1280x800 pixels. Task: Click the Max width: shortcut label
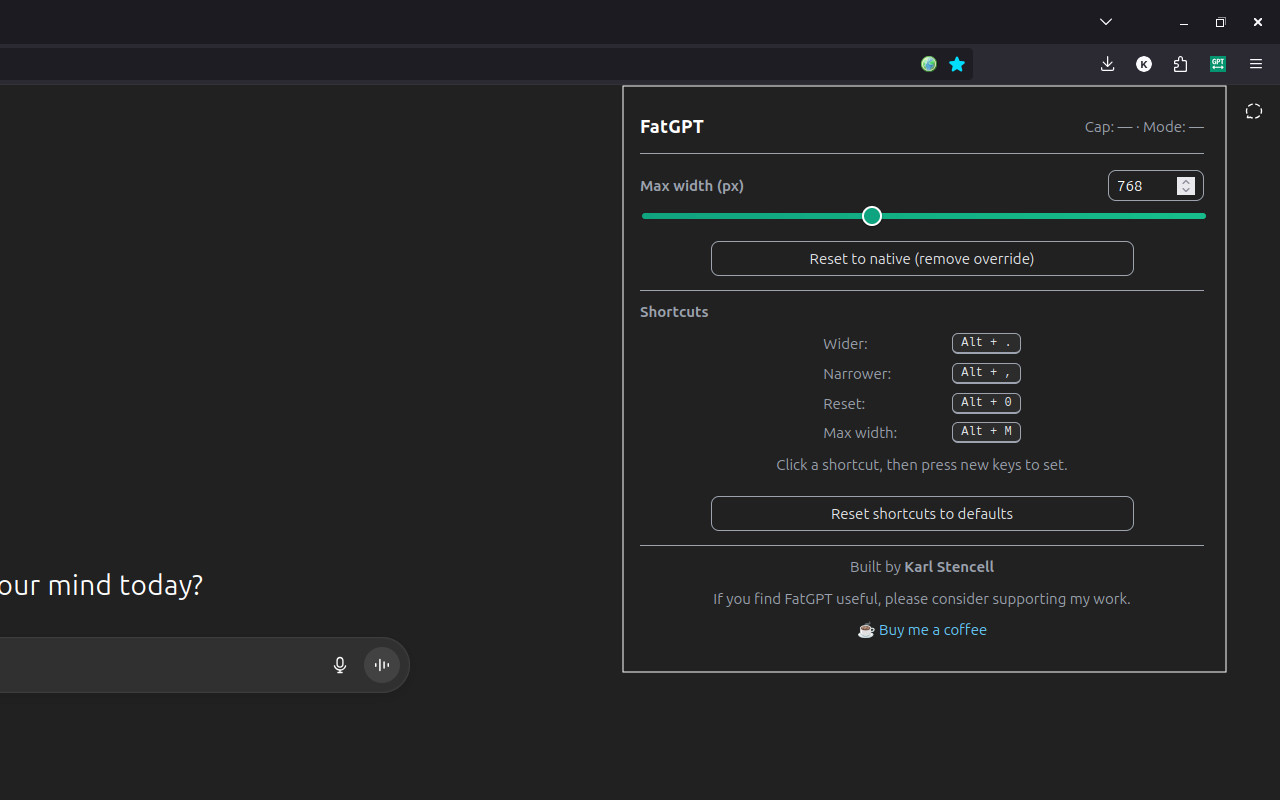860,433
